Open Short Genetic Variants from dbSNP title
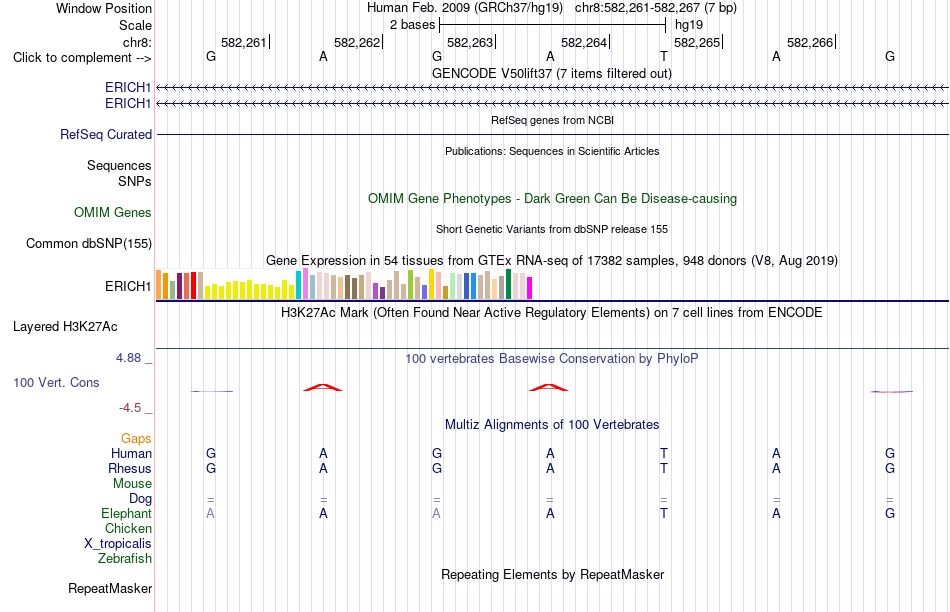Screen dimensions: 950x612 point(551,229)
